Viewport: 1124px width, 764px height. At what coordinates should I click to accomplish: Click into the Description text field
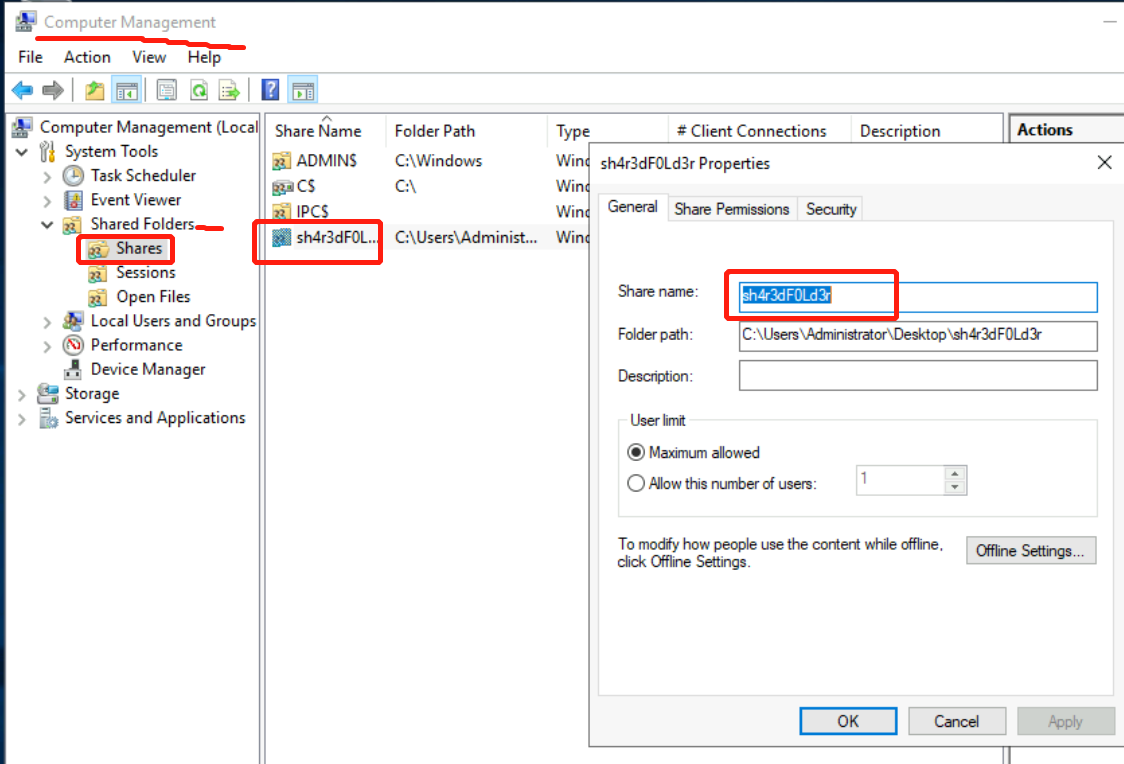(x=917, y=376)
